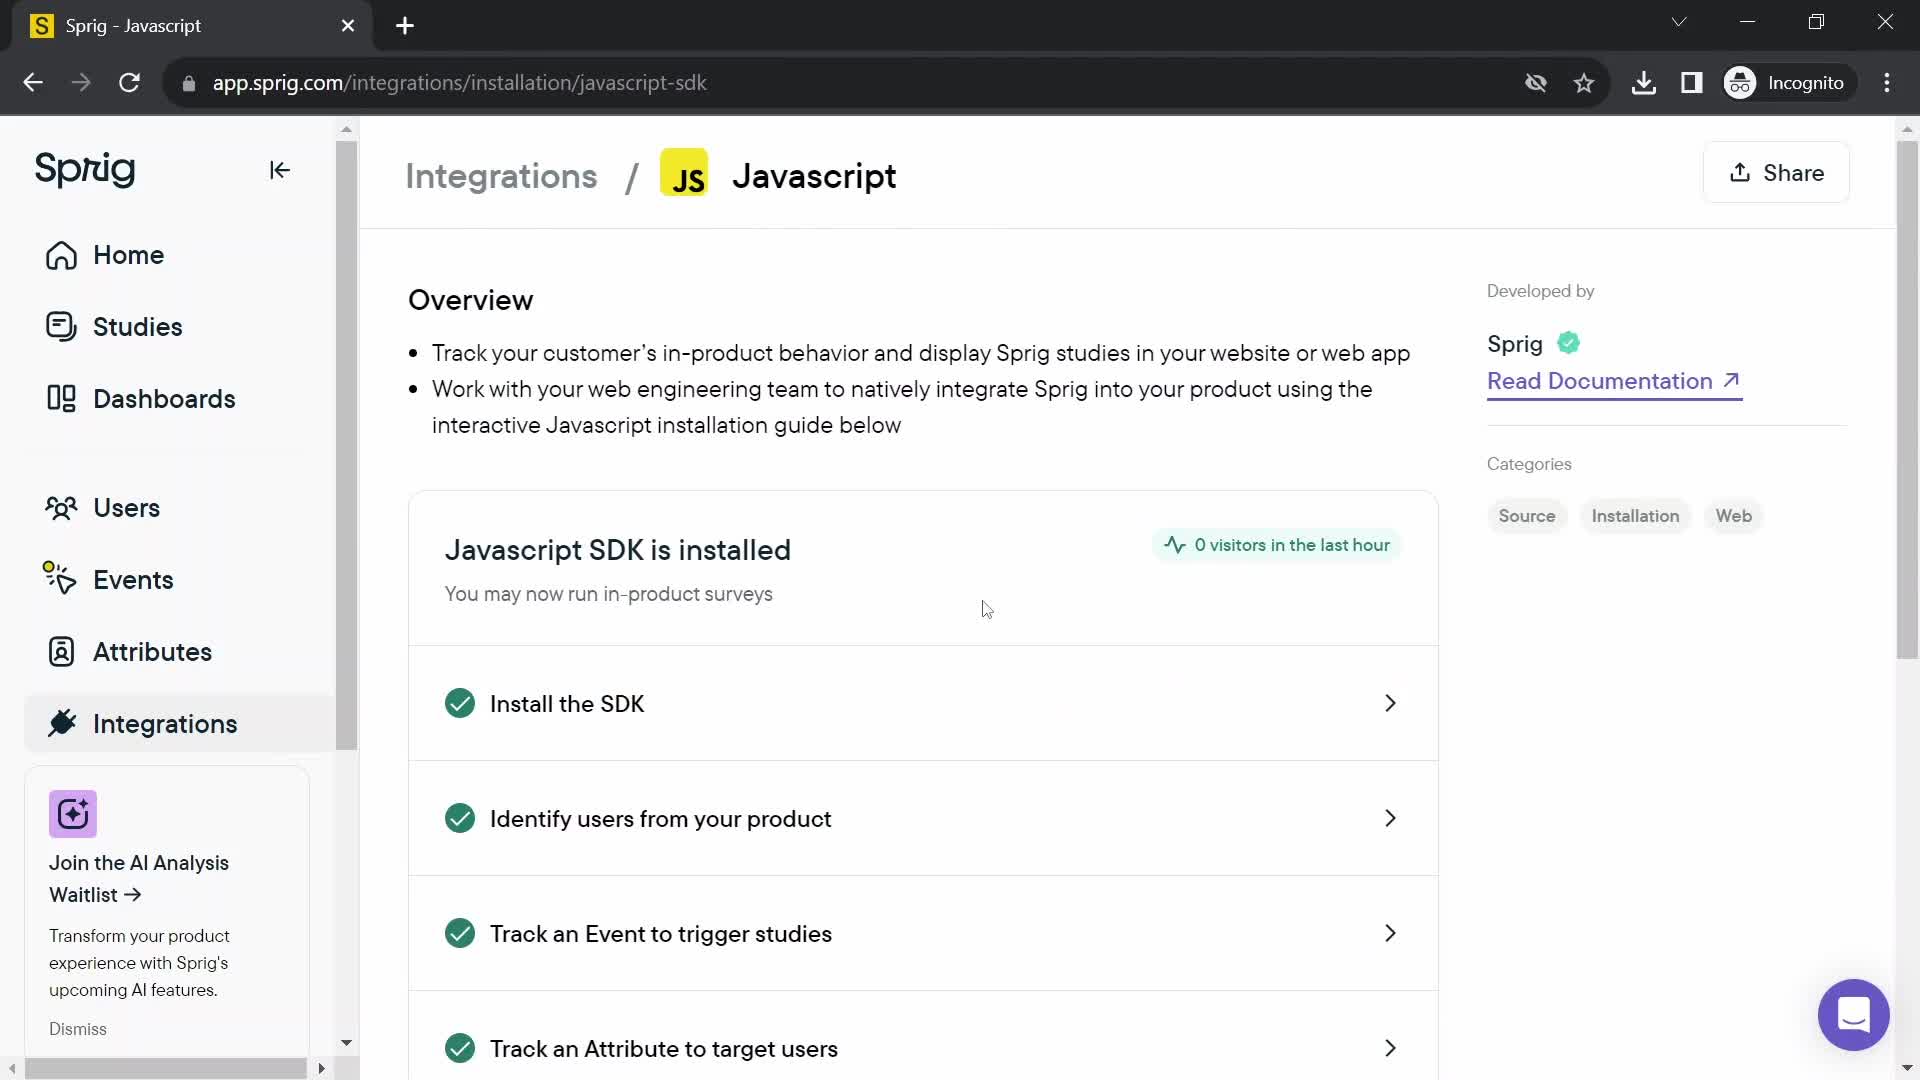The height and width of the screenshot is (1080, 1920).
Task: Open the chat support bubble
Action: click(1853, 1015)
